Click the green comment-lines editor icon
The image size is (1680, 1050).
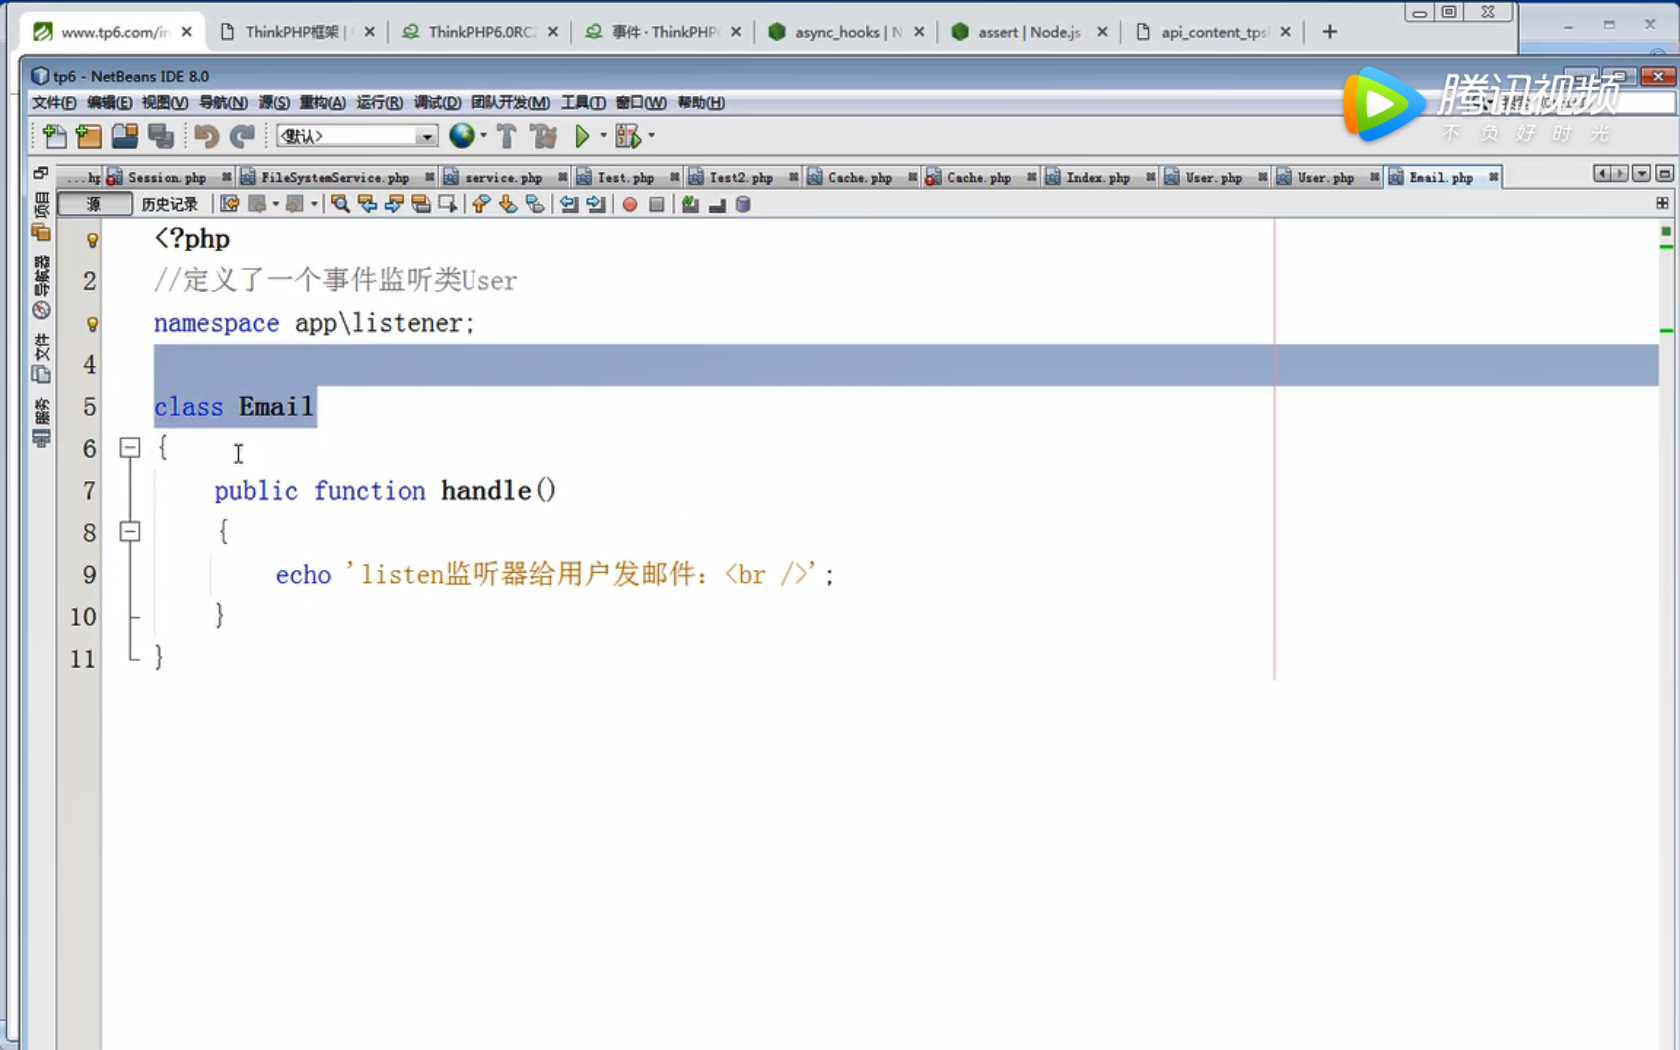(x=690, y=204)
